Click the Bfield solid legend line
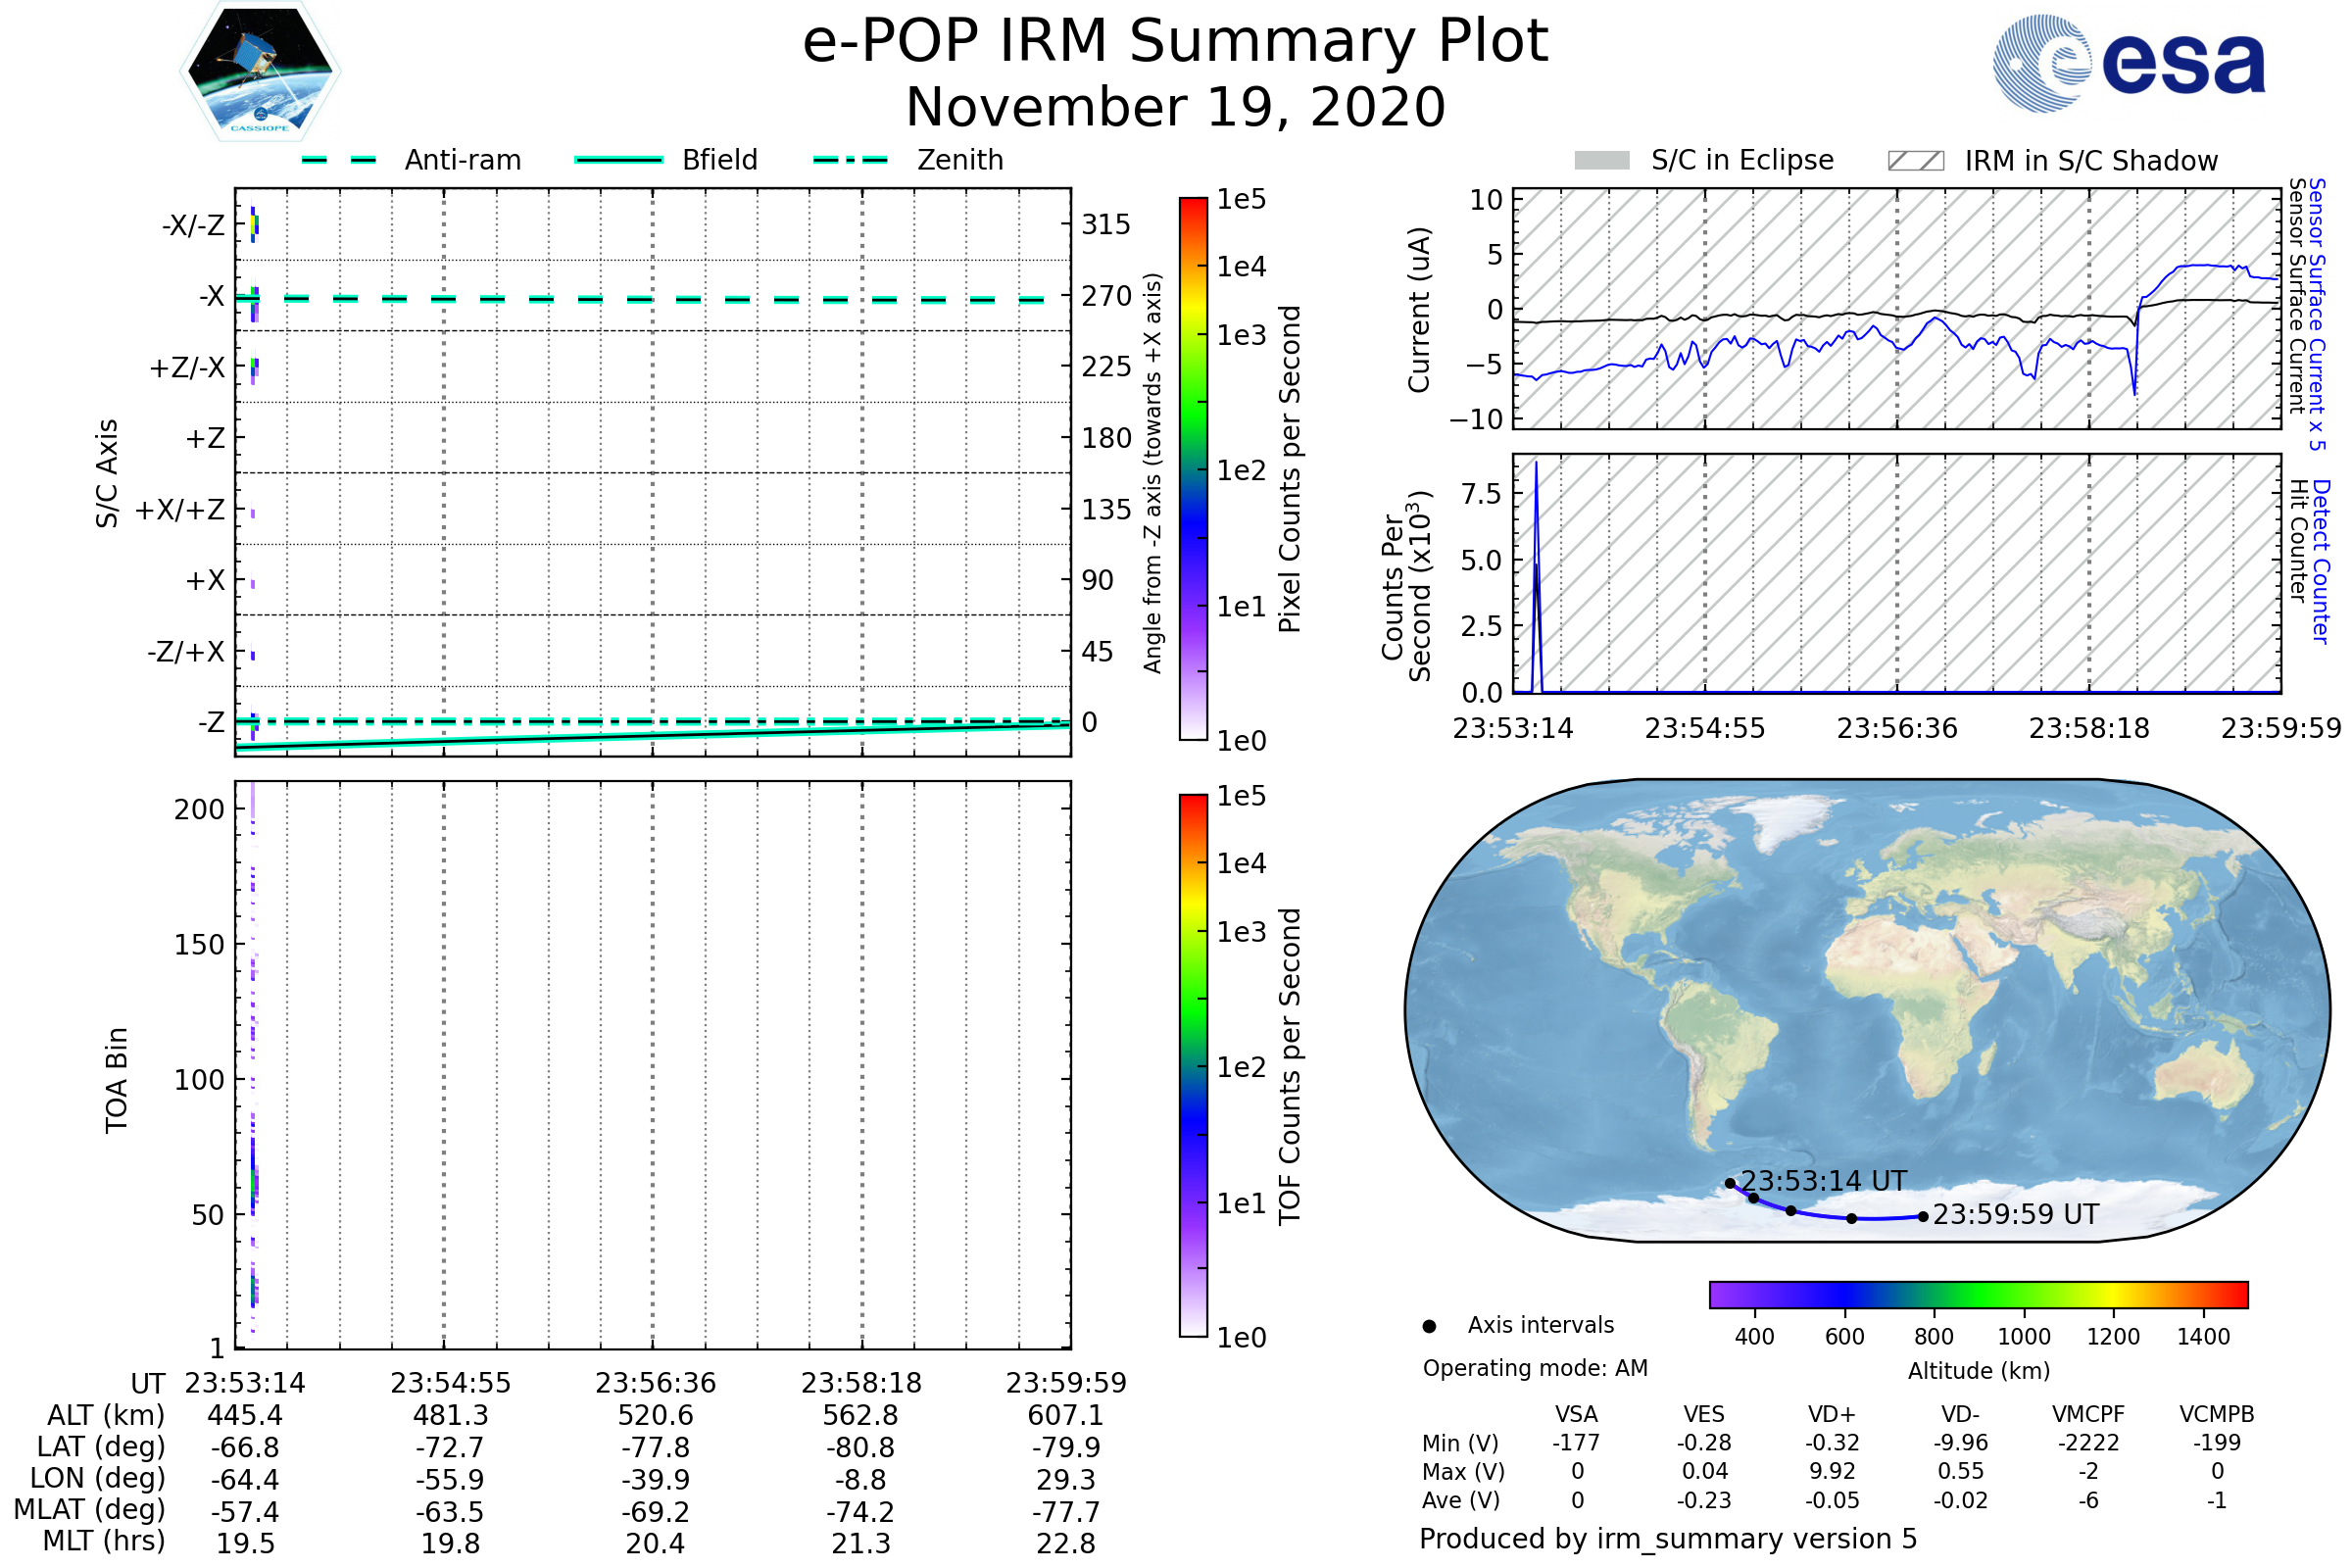Screen dimensions: 2352x1568 [x=618, y=160]
